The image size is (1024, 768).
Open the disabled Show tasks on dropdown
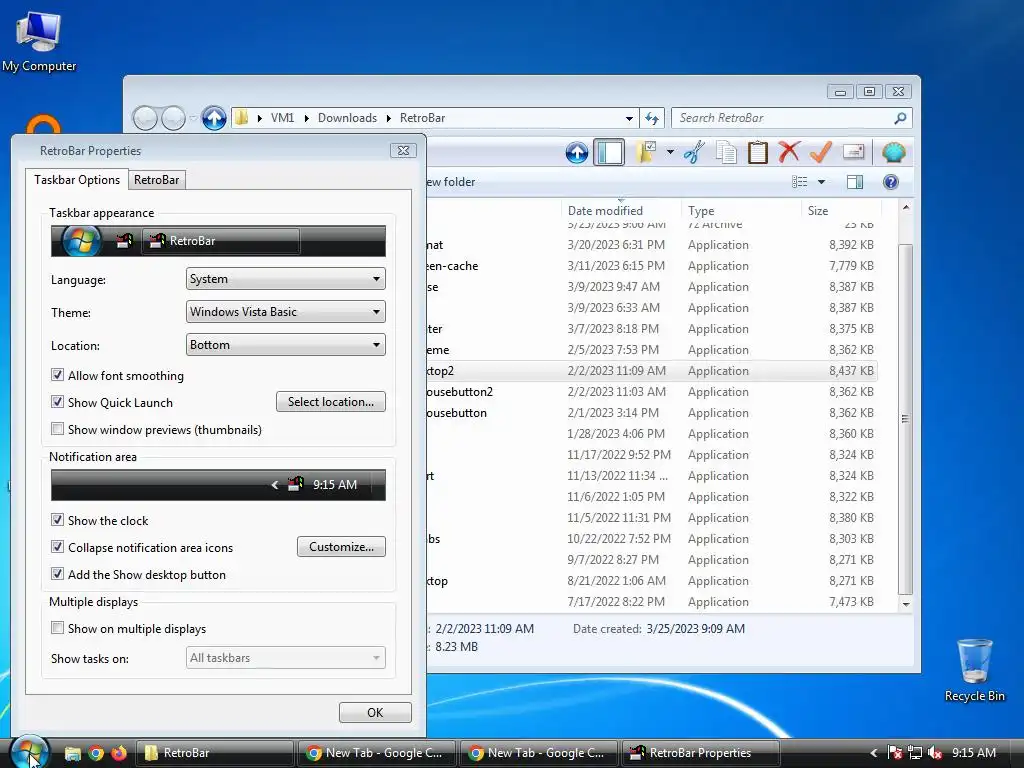click(x=285, y=658)
